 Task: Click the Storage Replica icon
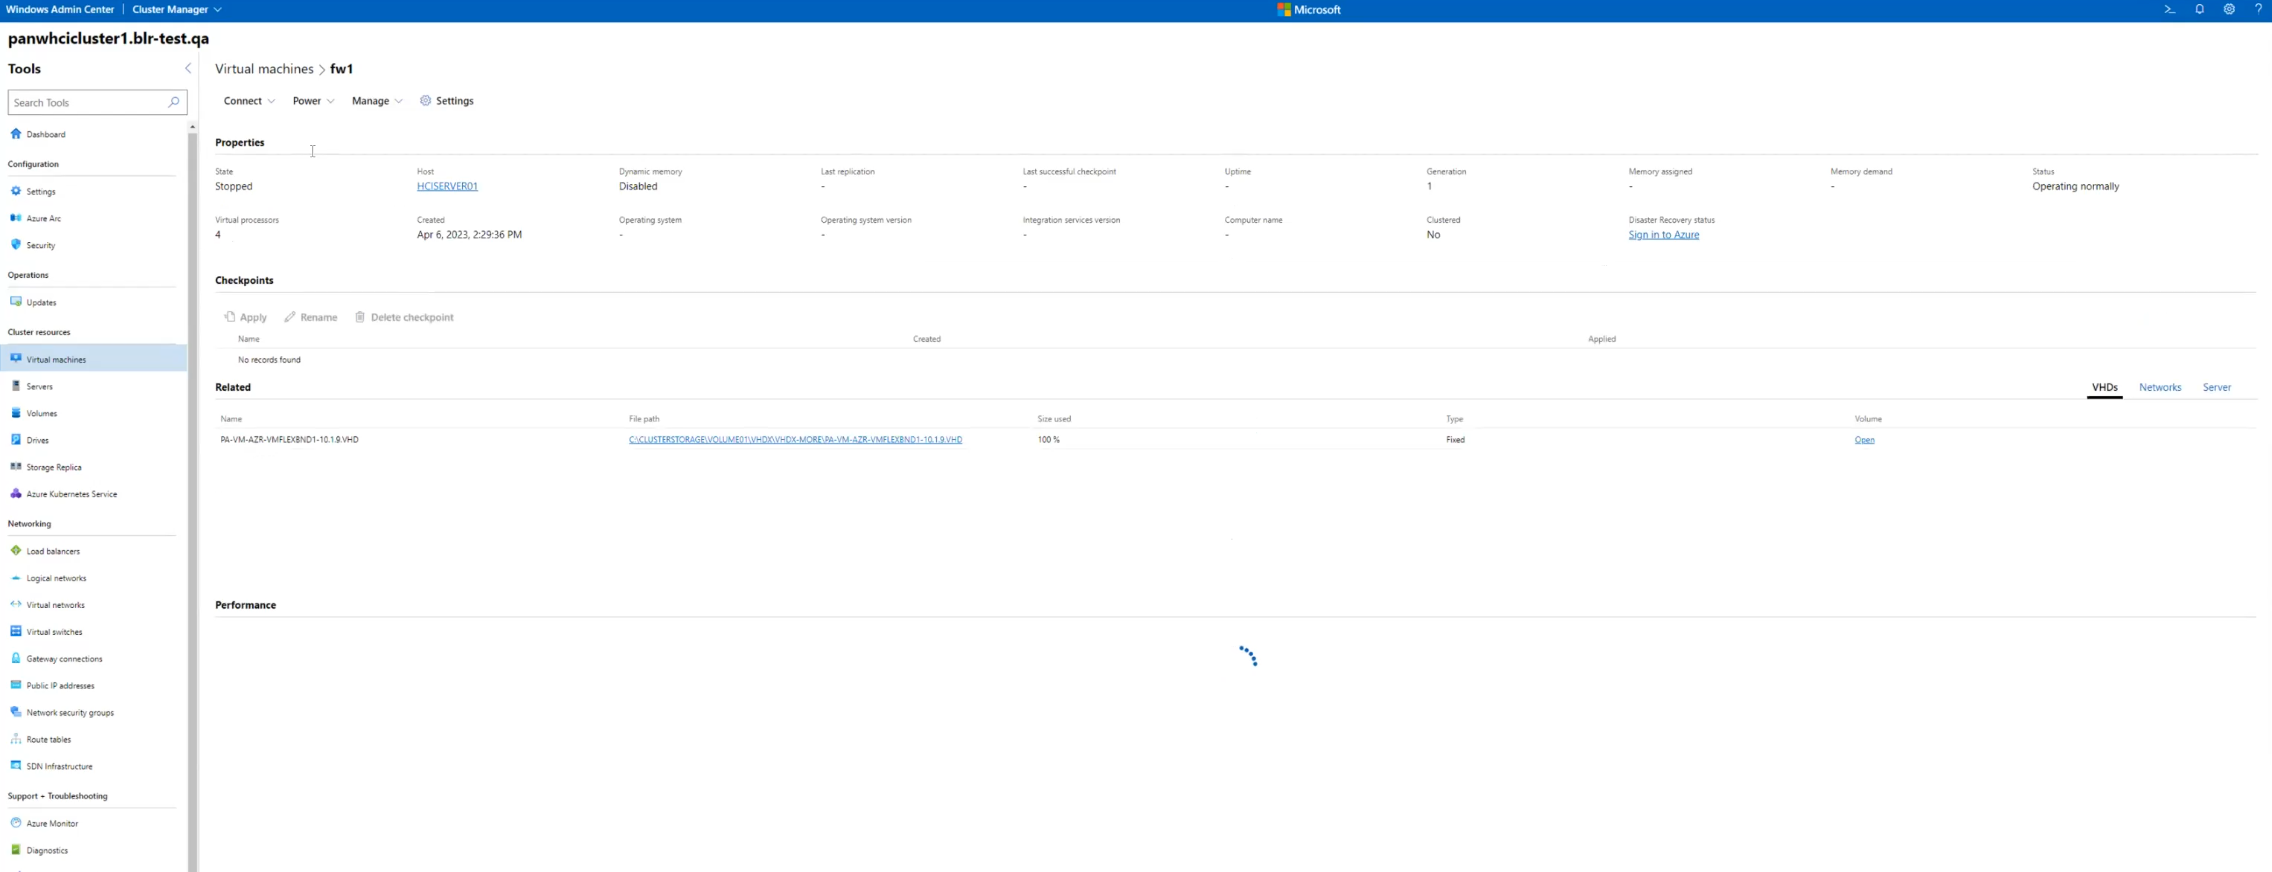click(x=16, y=467)
